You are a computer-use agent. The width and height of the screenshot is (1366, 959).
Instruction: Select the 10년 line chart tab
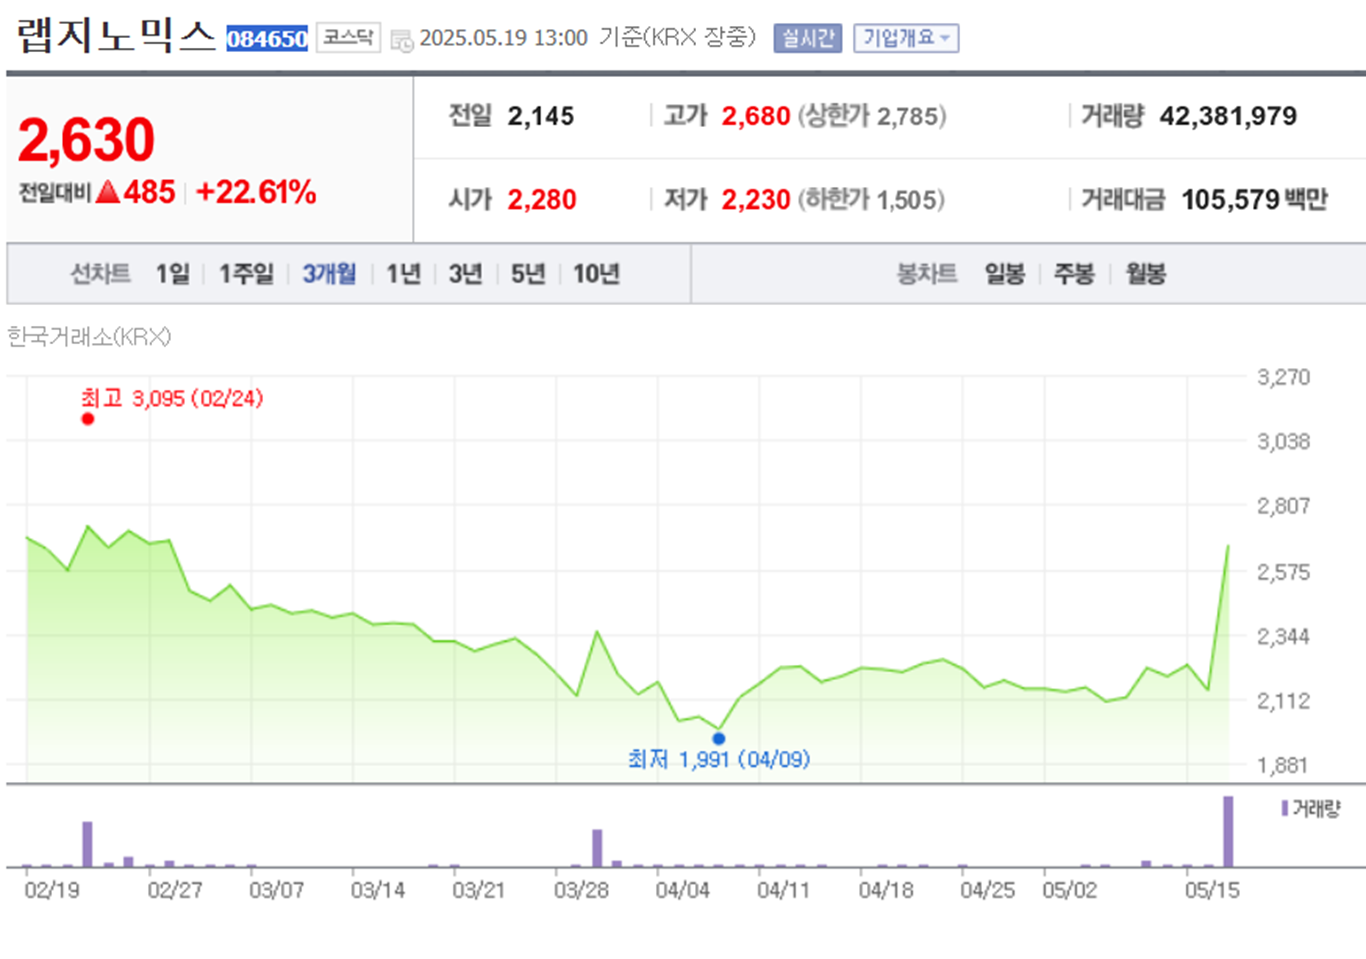point(597,274)
